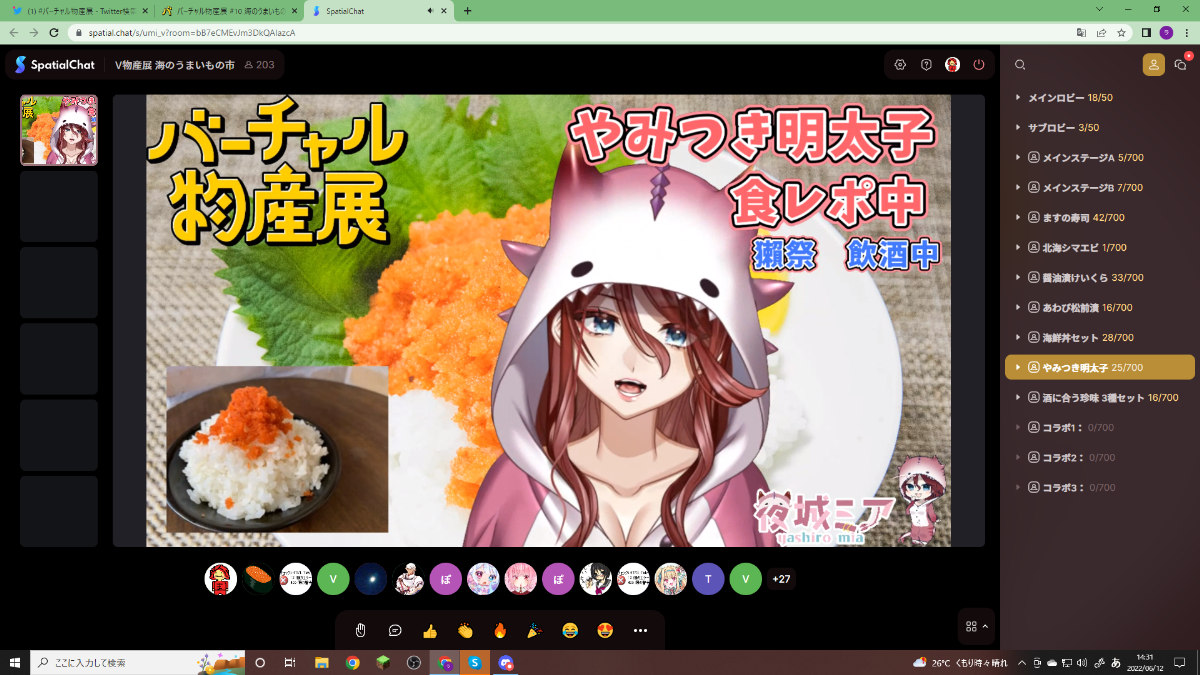1200x675 pixels.
Task: Select the streamer video thumbnail in left strip
Action: [x=59, y=130]
